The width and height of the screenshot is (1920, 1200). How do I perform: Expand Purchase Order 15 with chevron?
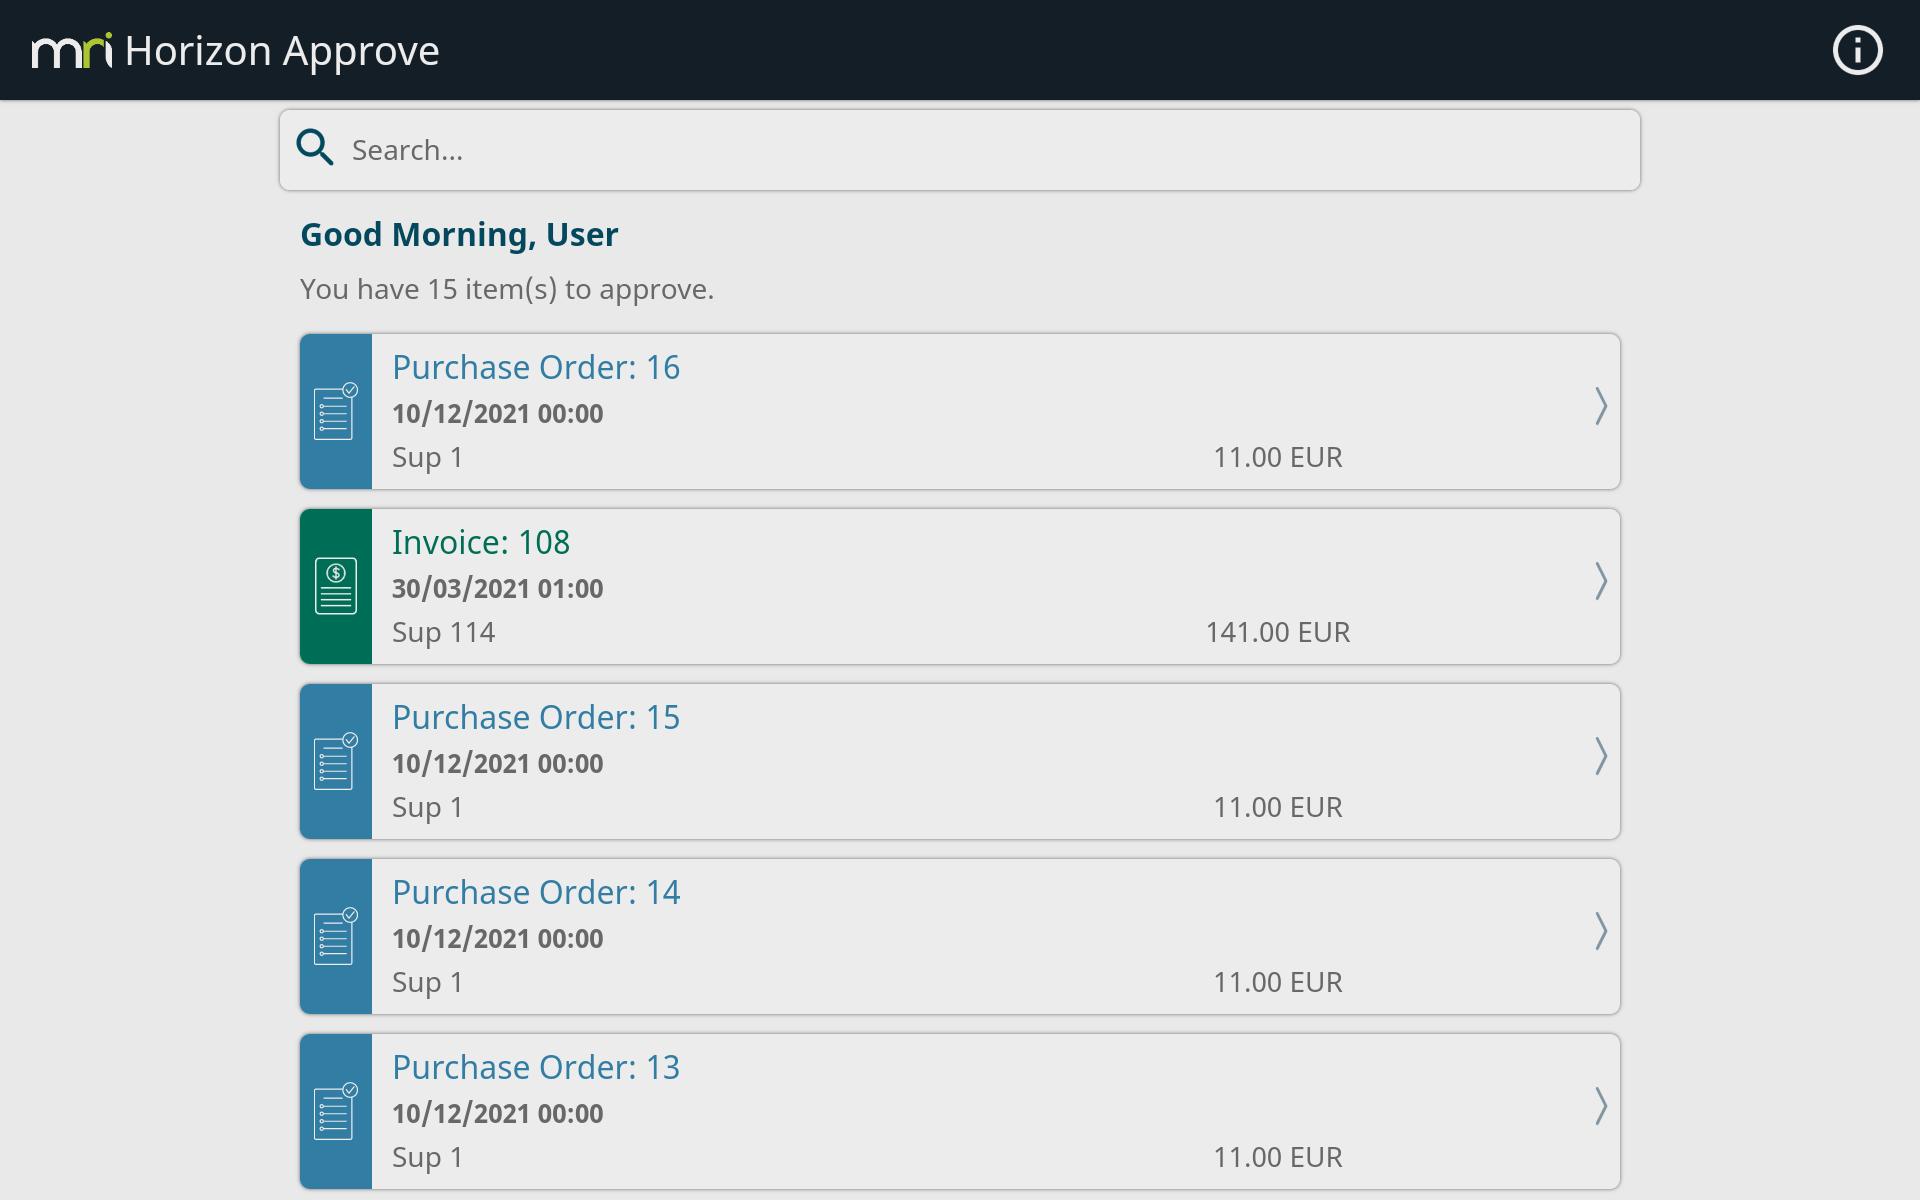(x=1600, y=756)
